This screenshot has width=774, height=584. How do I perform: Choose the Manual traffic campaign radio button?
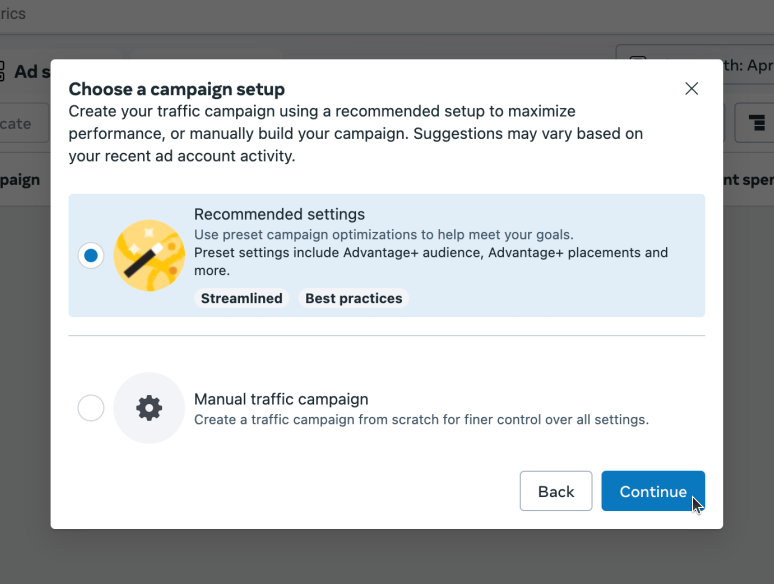point(91,408)
